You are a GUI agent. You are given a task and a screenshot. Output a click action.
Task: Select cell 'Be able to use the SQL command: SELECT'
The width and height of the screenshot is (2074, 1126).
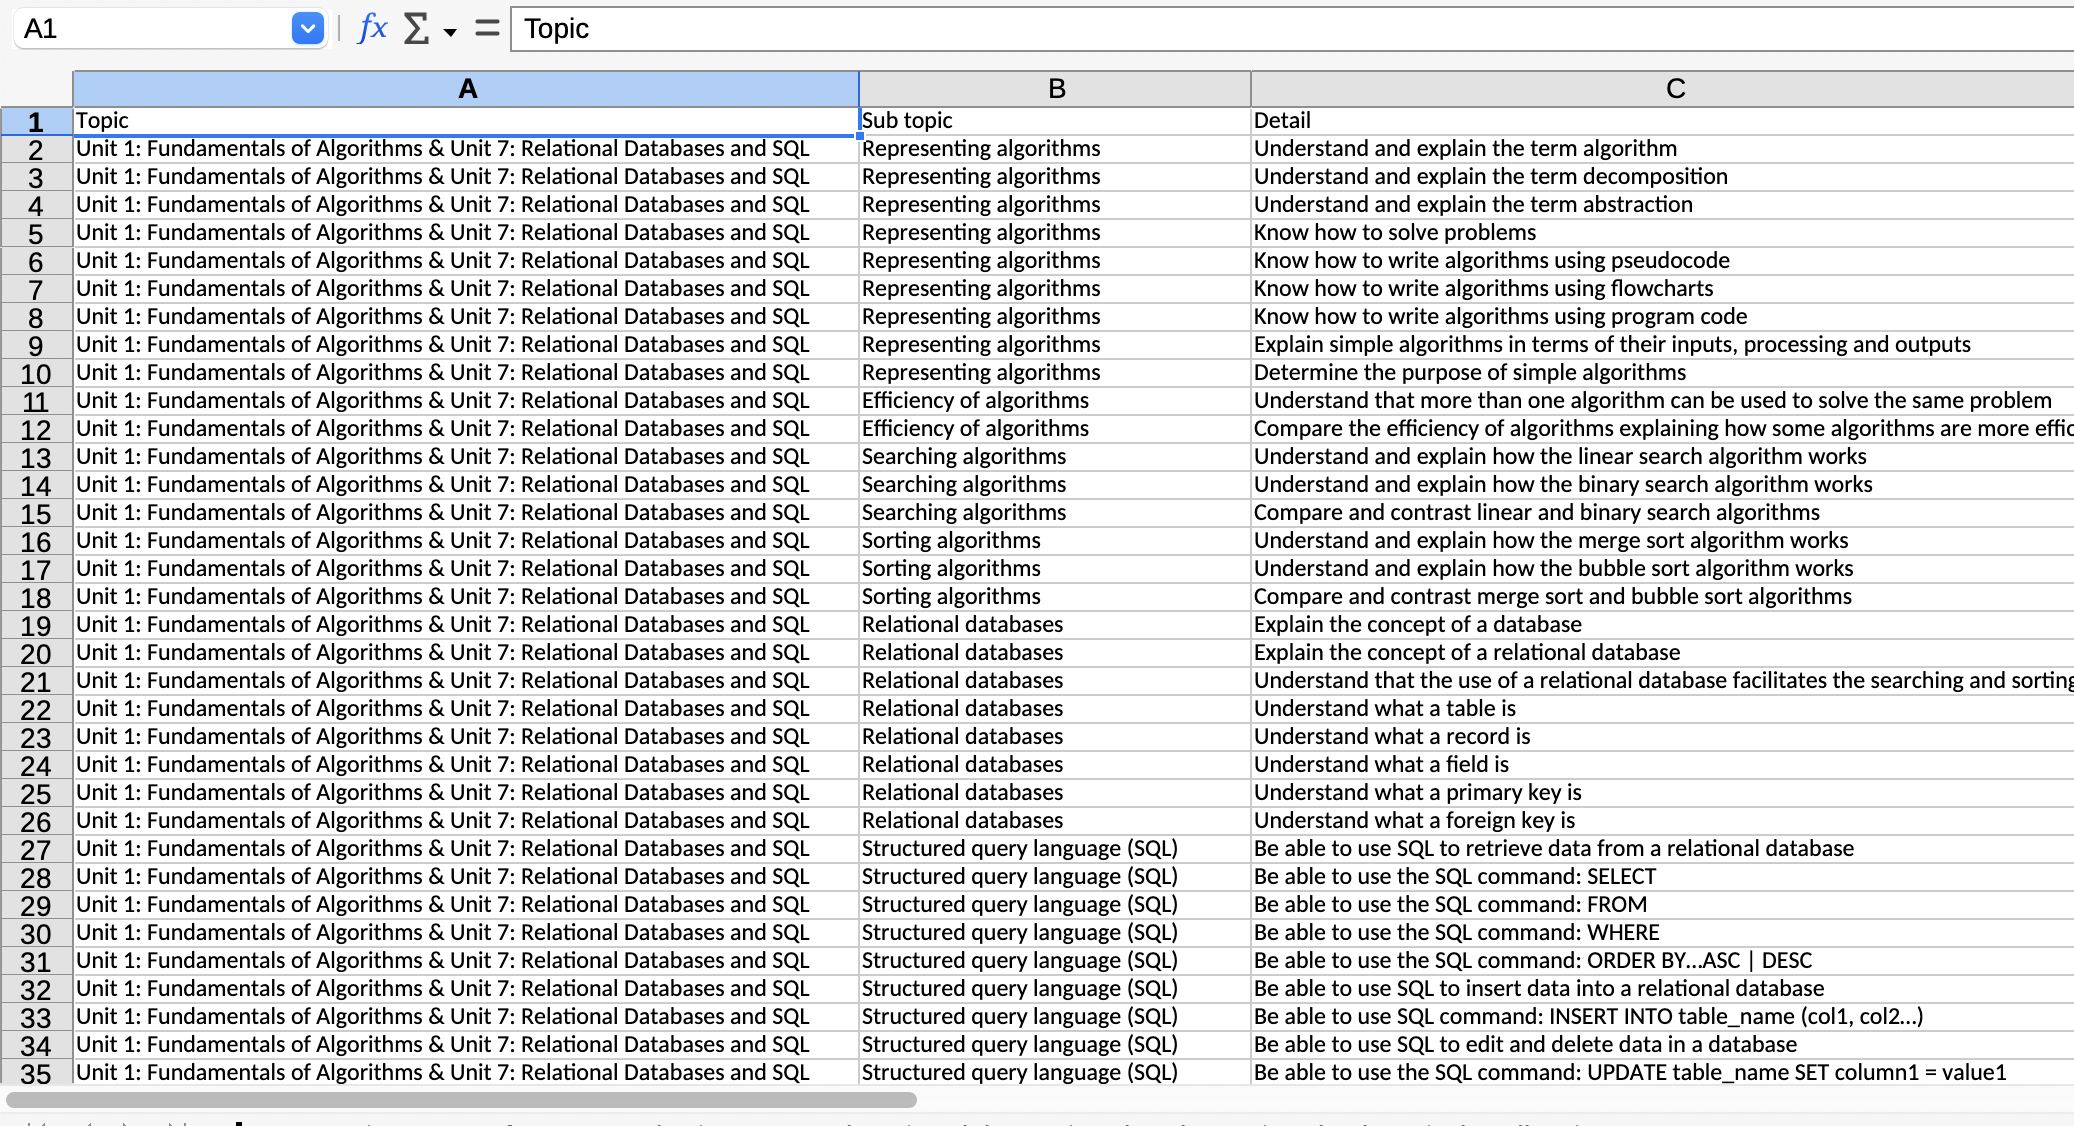click(x=1660, y=877)
